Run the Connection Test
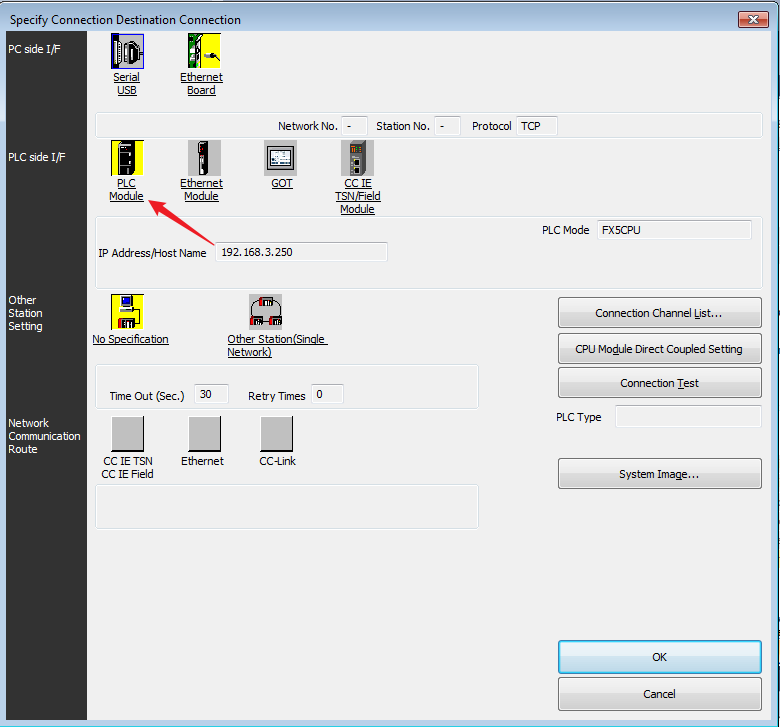This screenshot has height=727, width=780. click(659, 383)
